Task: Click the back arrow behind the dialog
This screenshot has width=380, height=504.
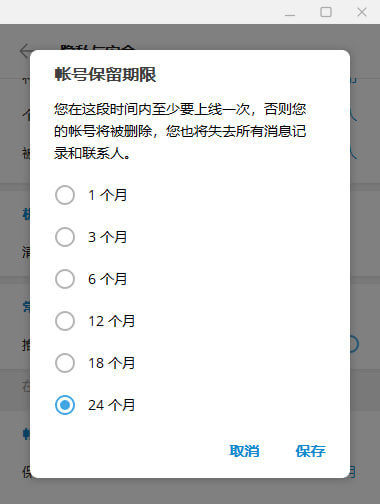Action: (x=25, y=51)
